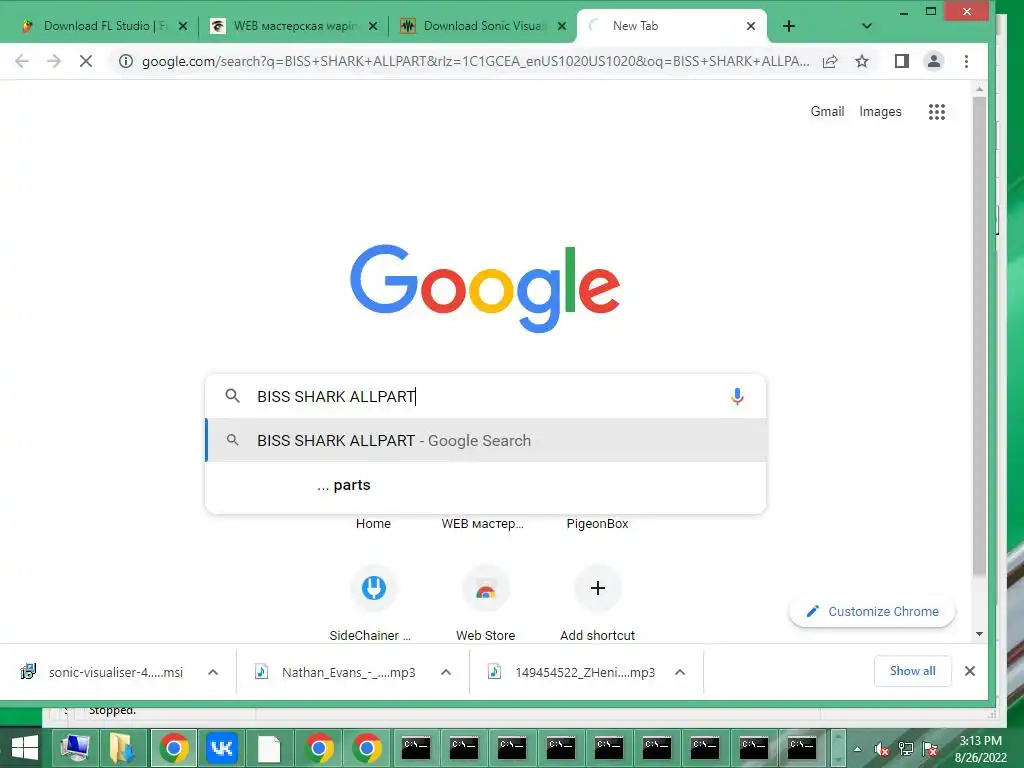
Task: Click the network tray icon
Action: pyautogui.click(x=906, y=749)
